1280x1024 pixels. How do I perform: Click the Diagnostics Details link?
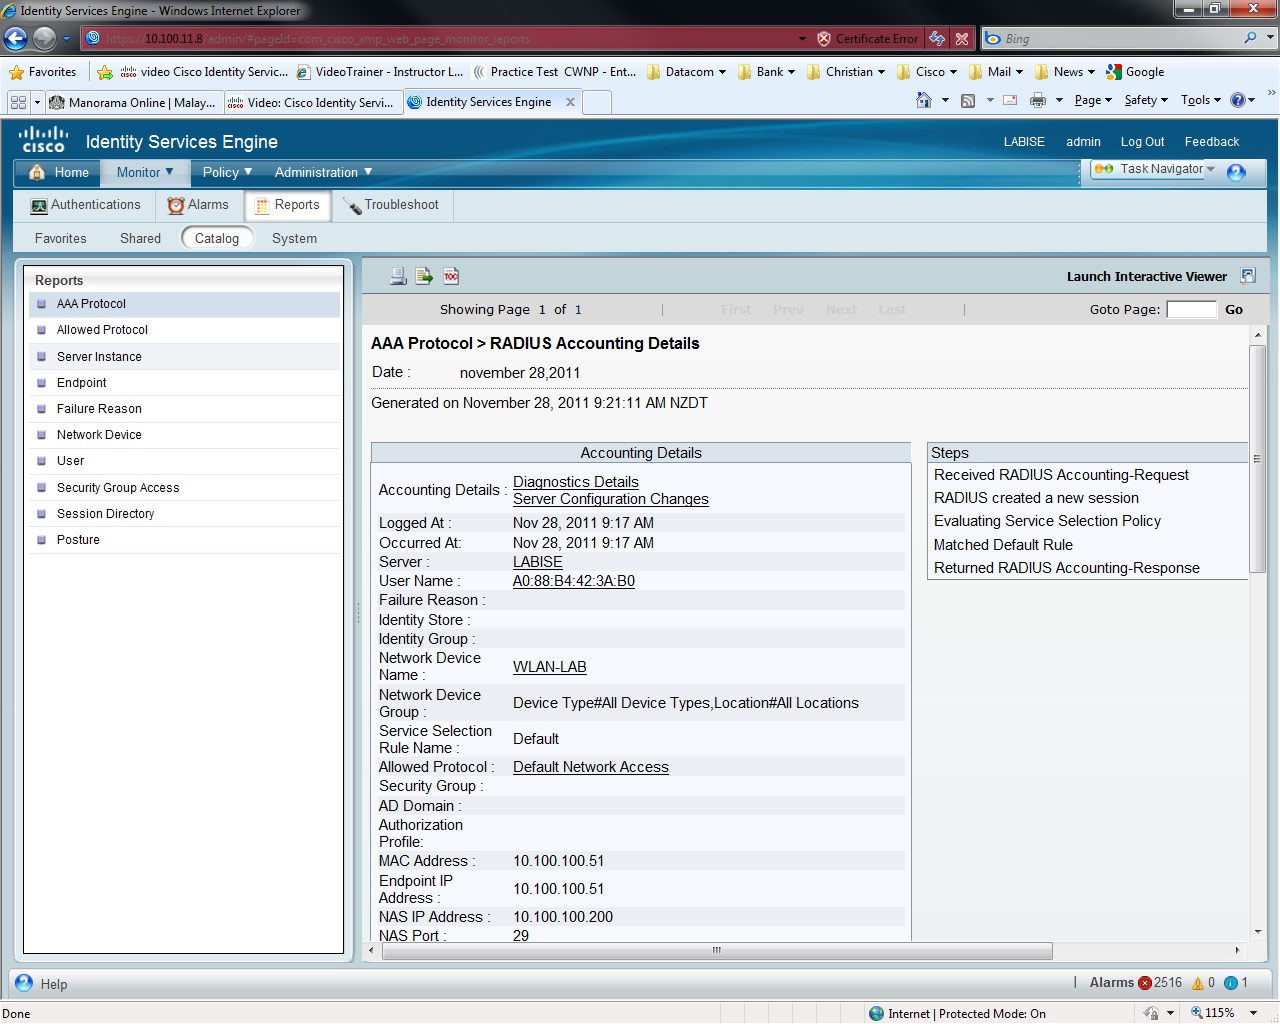pyautogui.click(x=576, y=482)
